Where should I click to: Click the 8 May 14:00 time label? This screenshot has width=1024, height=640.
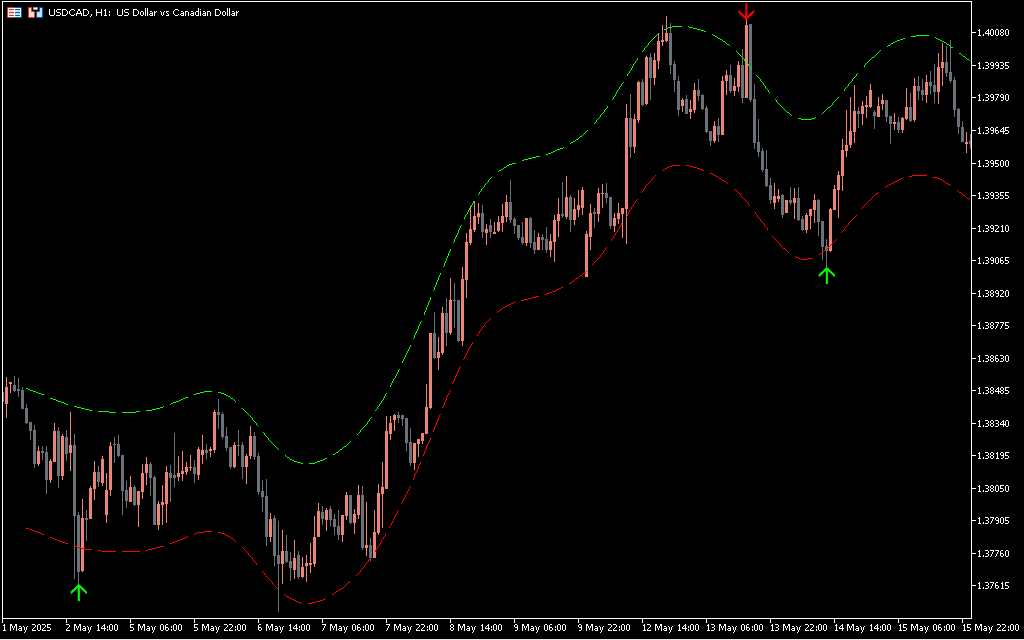coord(477,628)
